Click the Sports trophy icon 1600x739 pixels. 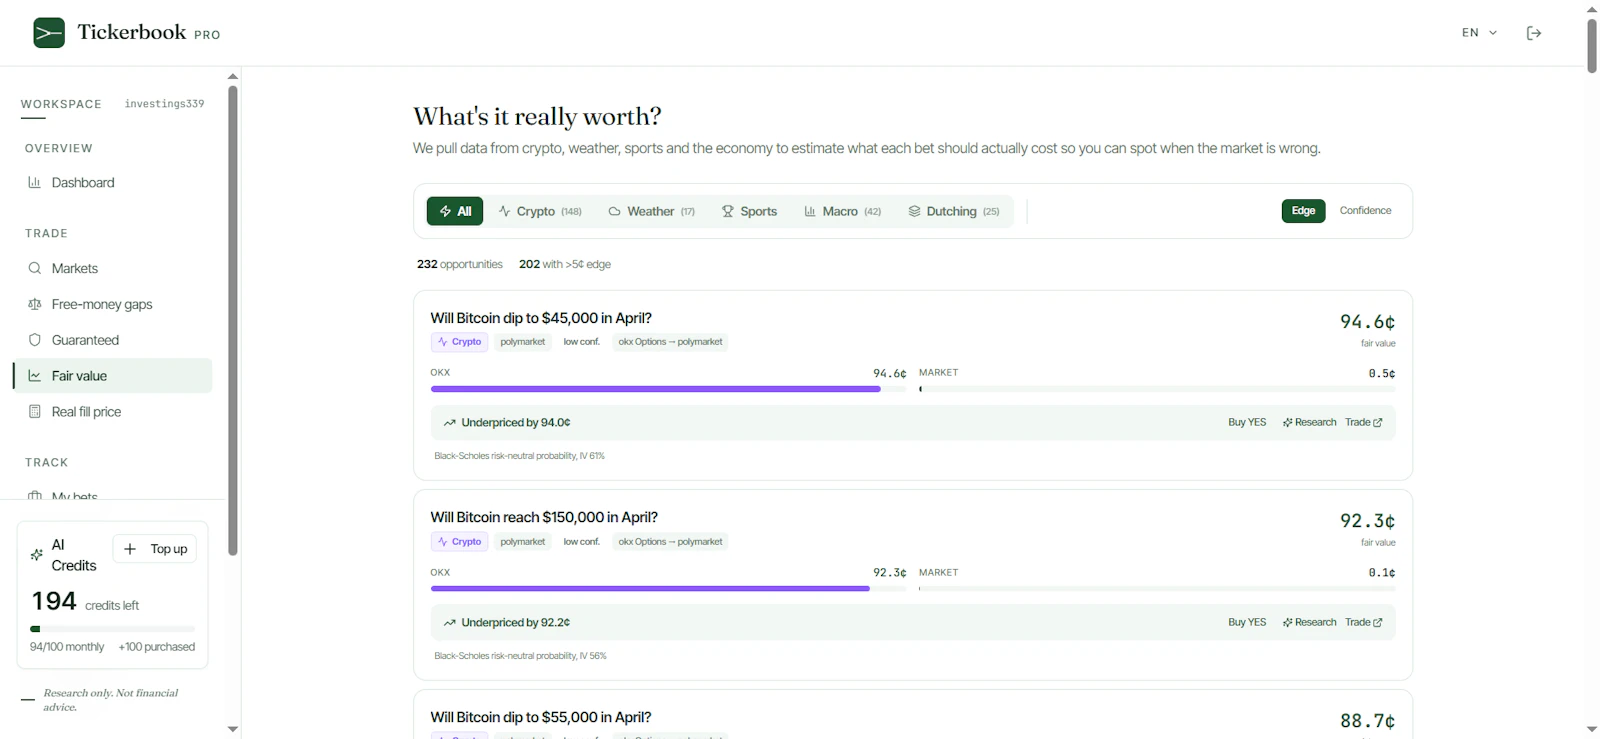point(728,211)
